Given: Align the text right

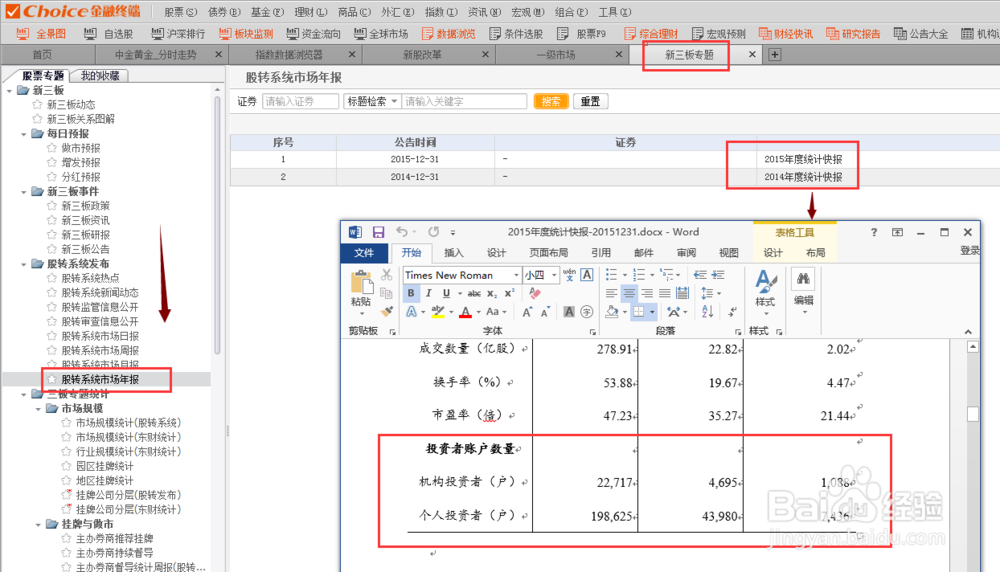Looking at the screenshot, I should click(x=647, y=293).
